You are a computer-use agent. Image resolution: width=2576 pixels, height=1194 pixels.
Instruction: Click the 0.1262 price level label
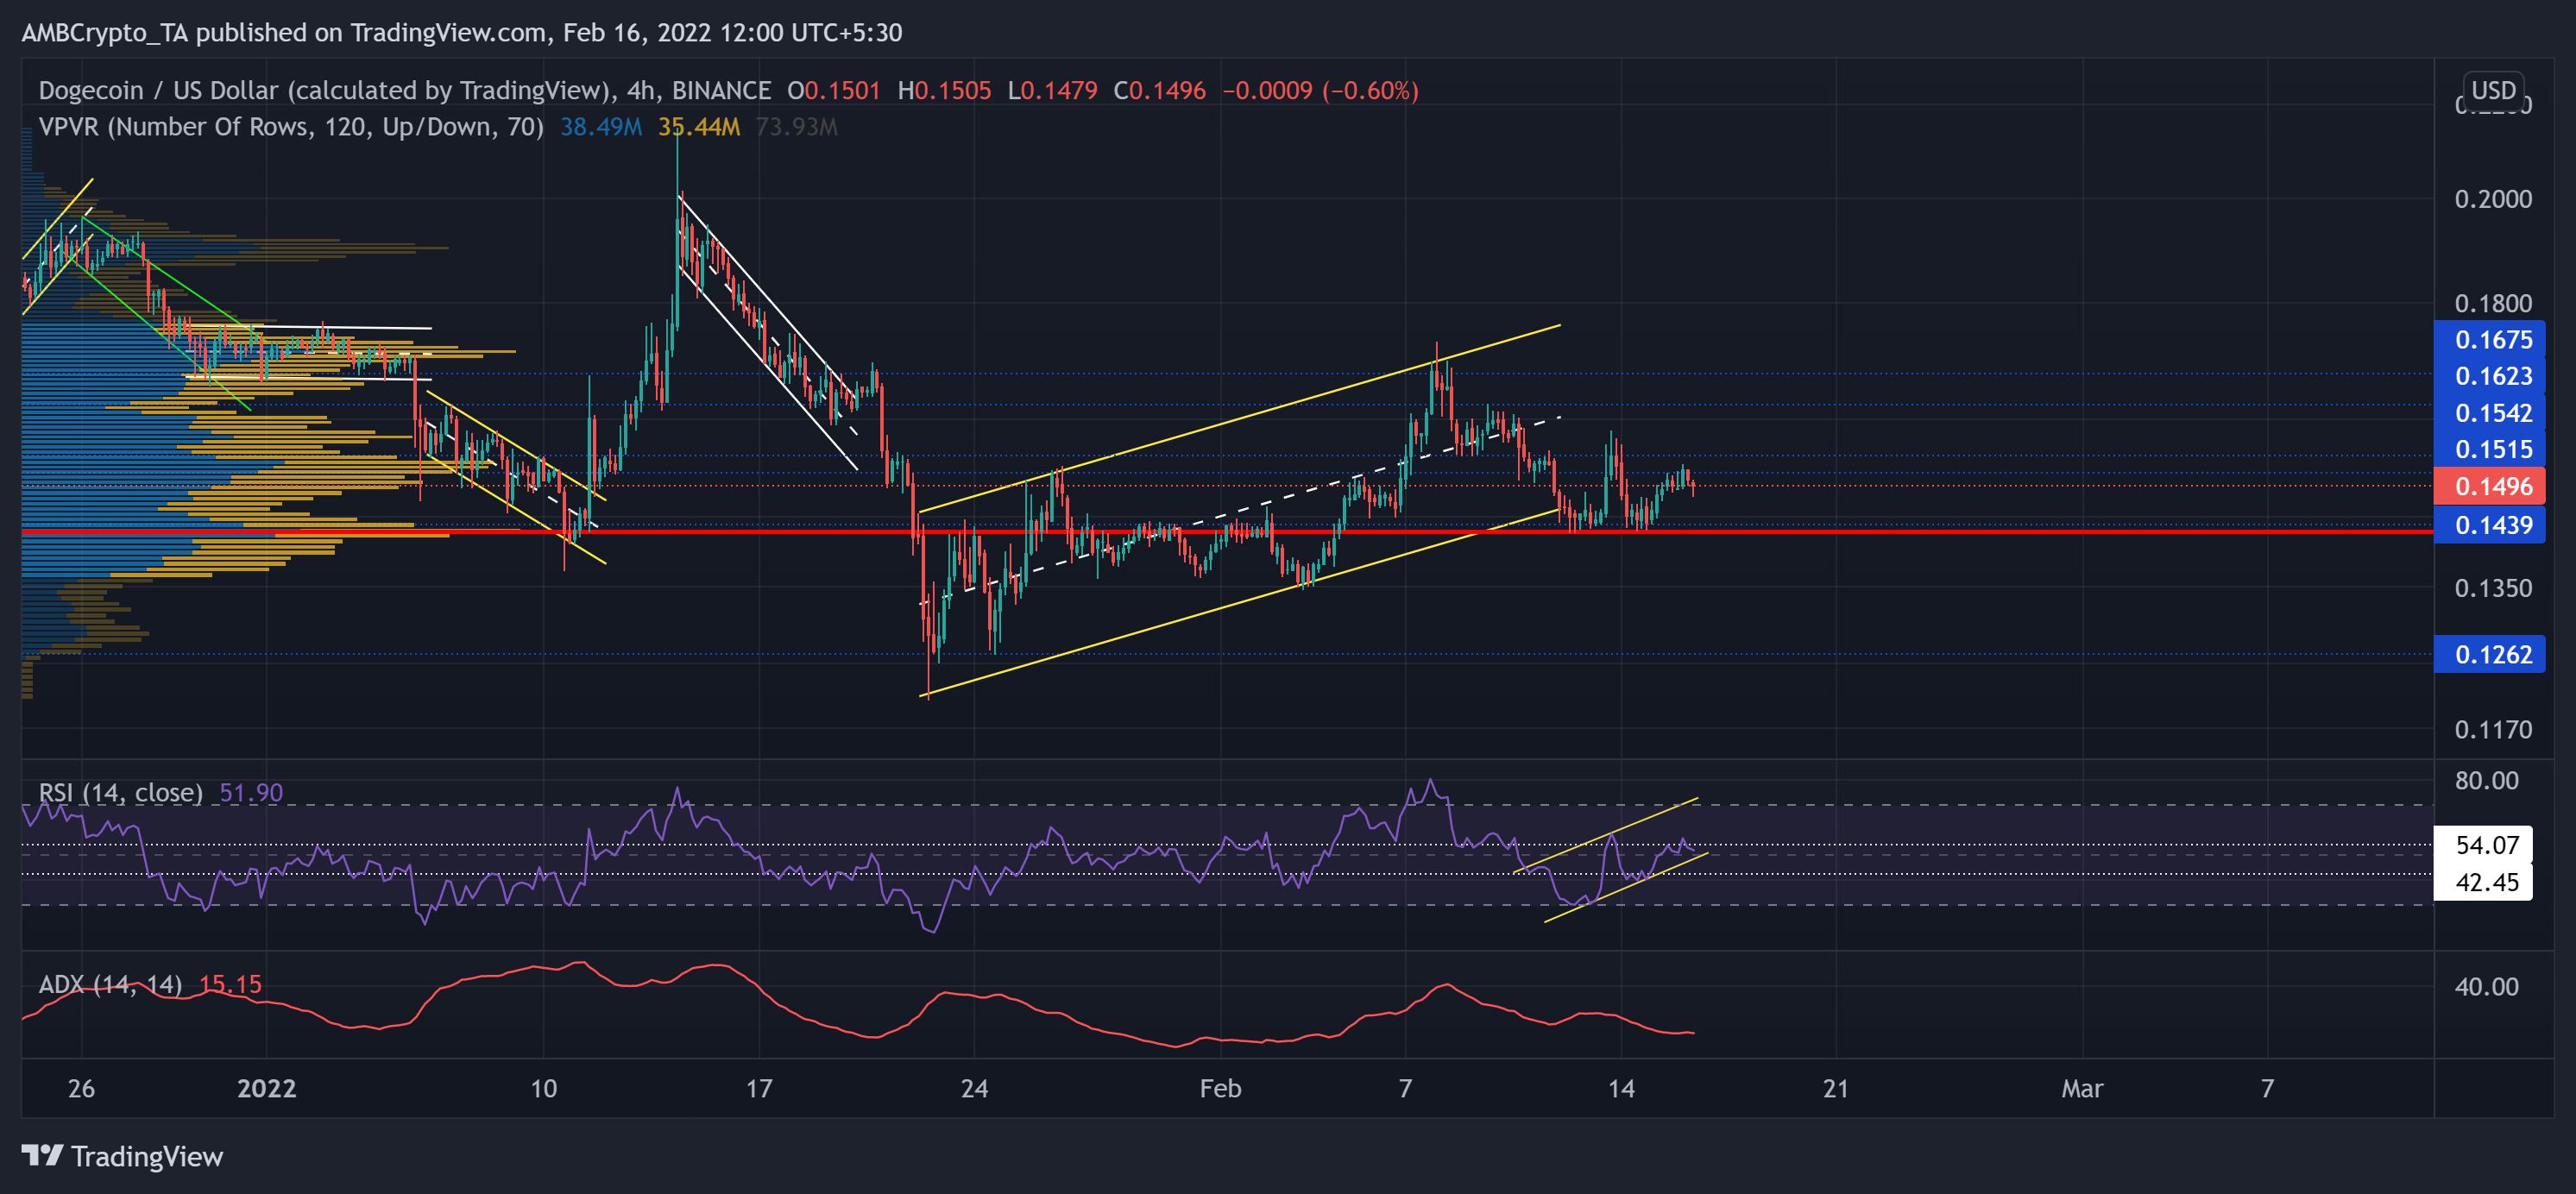pos(2489,654)
